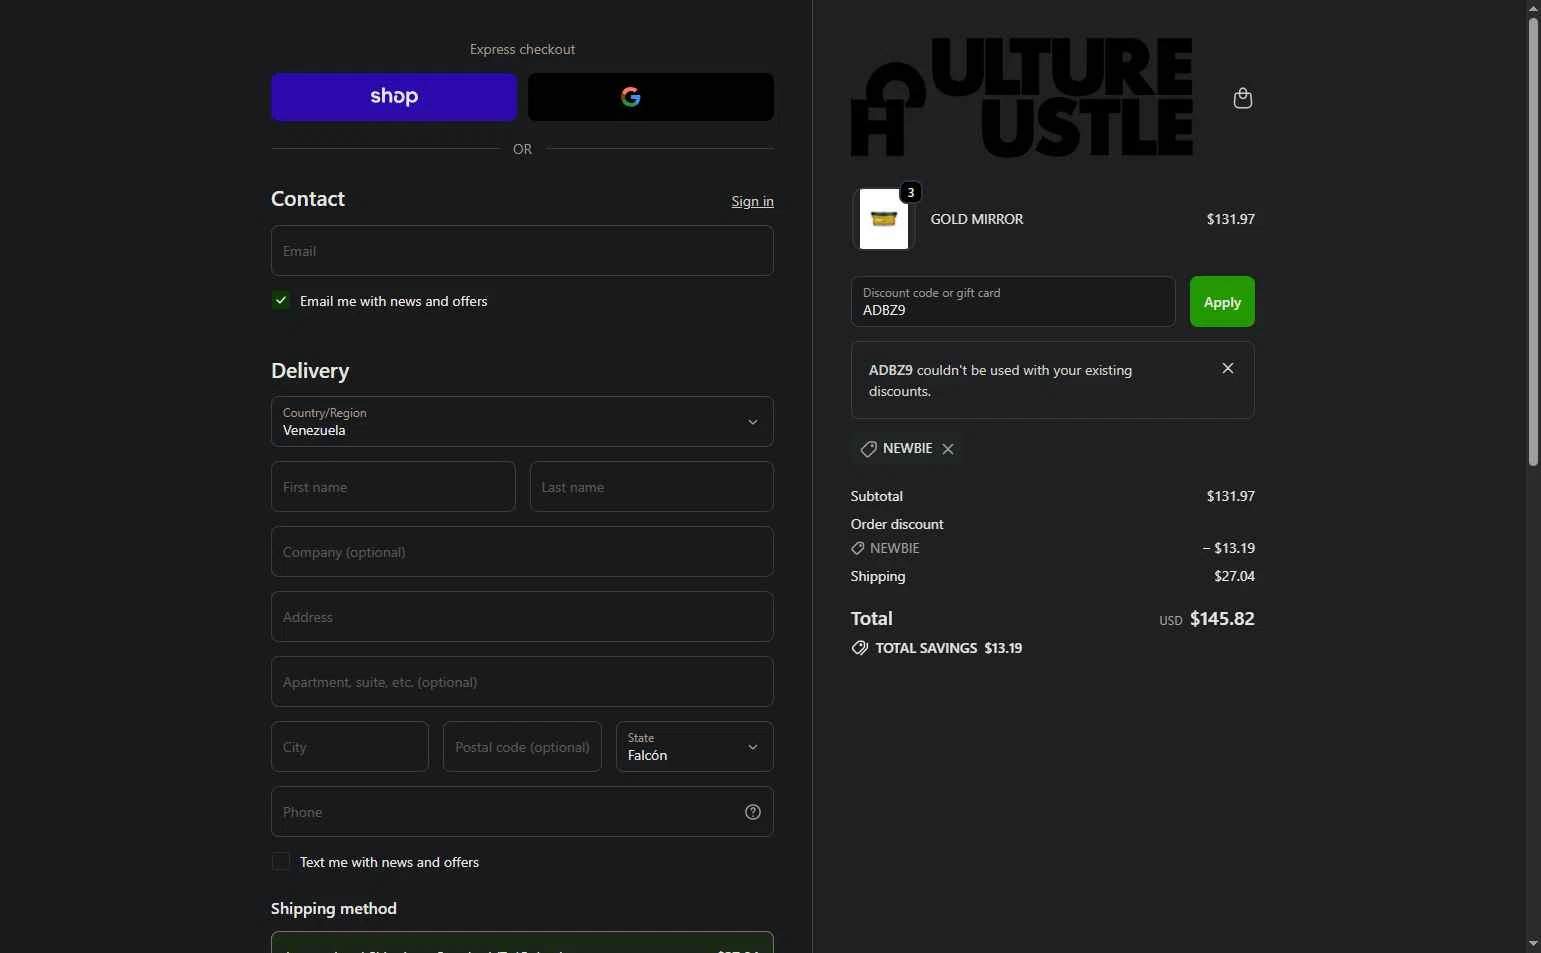Click the Gold Mirror product thumbnail
The image size is (1541, 953).
coord(884,219)
